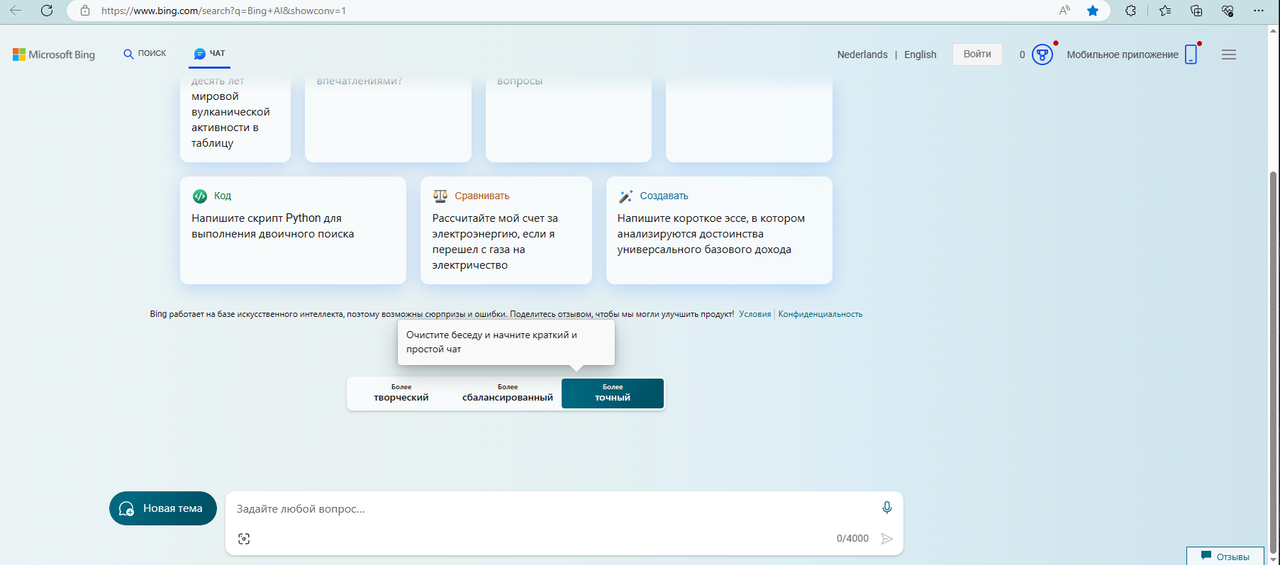This screenshot has height=565, width=1280.
Task: Click the Войти sign-in button
Action: [x=977, y=54]
